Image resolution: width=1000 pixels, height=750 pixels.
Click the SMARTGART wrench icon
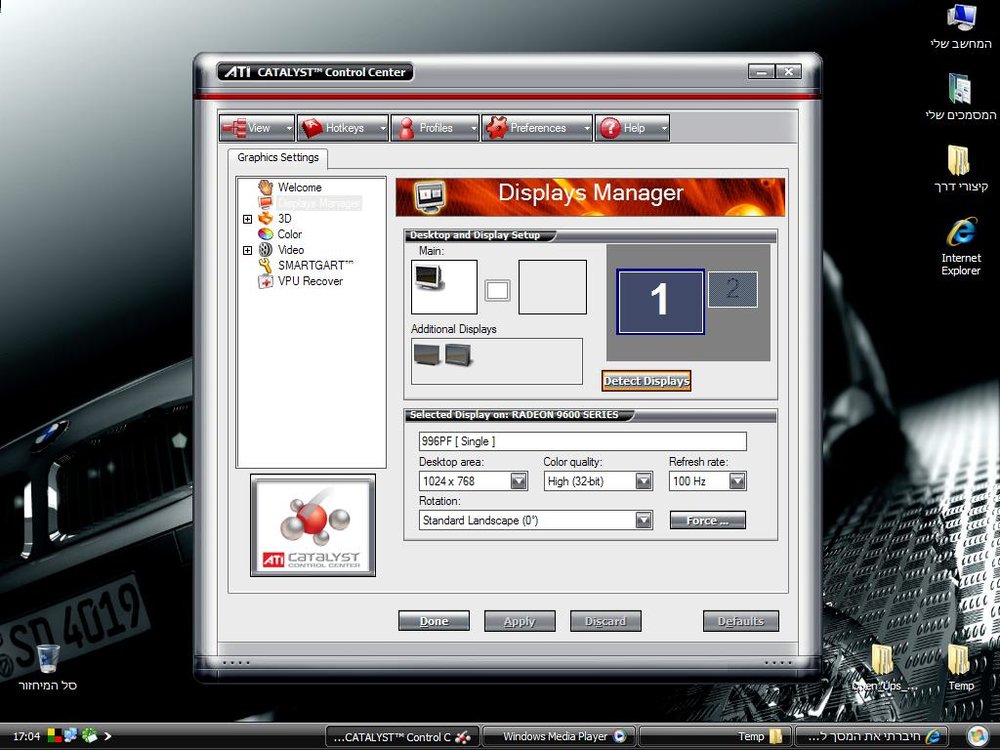pyautogui.click(x=265, y=265)
